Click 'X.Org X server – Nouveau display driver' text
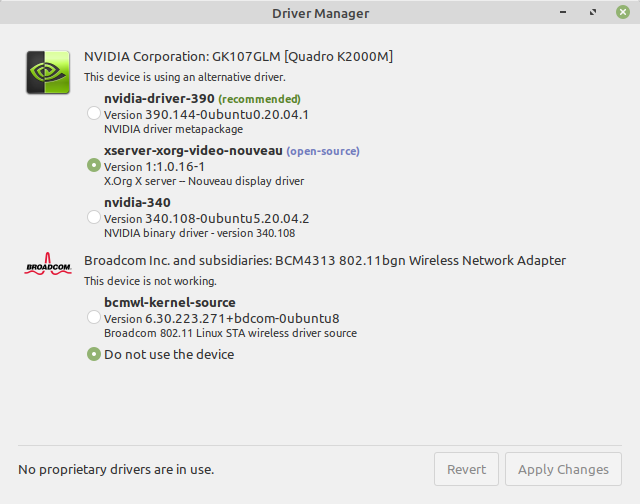Screen dimensions: 640x504 (204, 181)
